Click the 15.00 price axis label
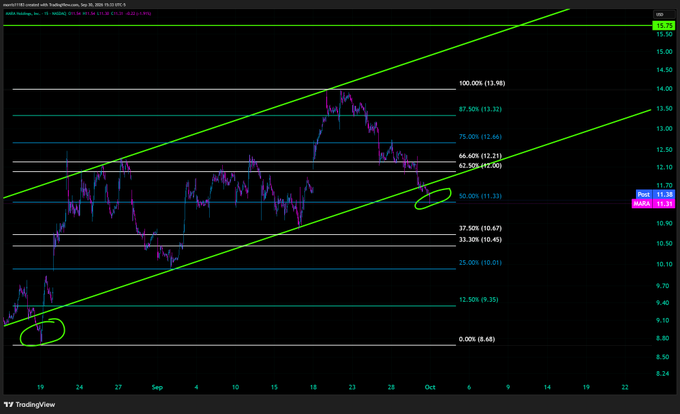This screenshot has height=414, width=680. coord(664,52)
